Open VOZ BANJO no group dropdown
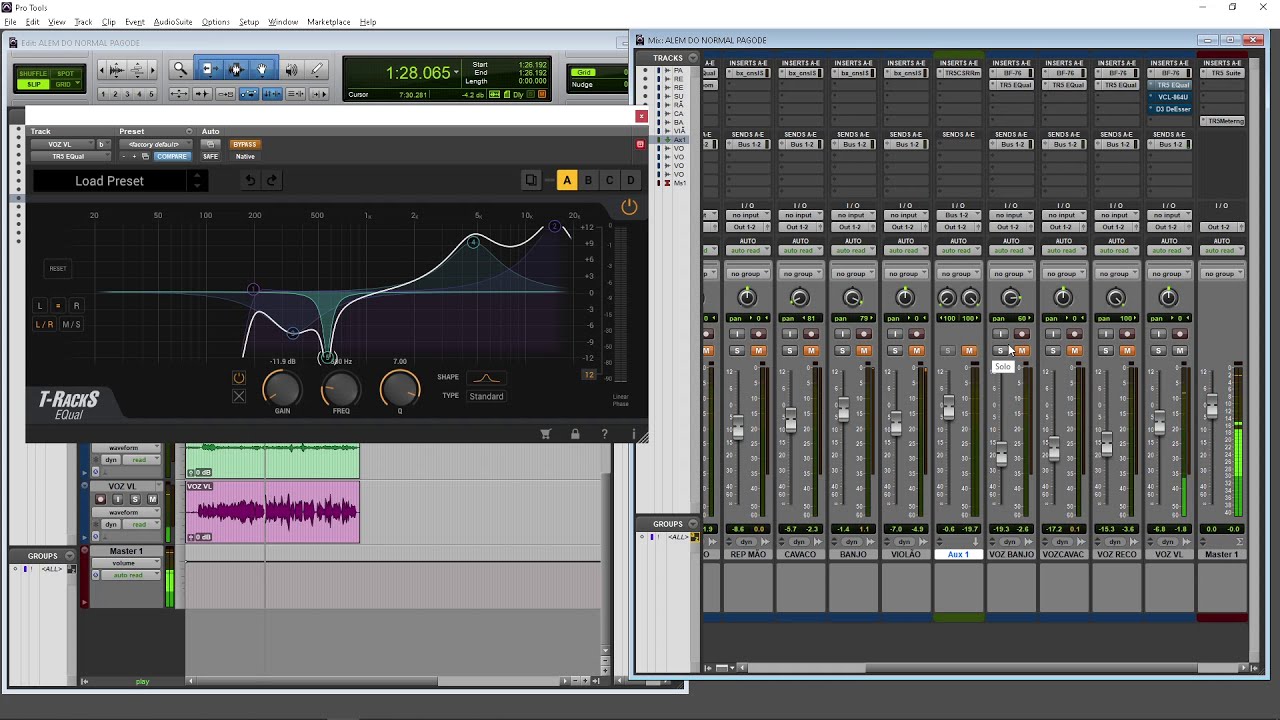 point(1011,274)
